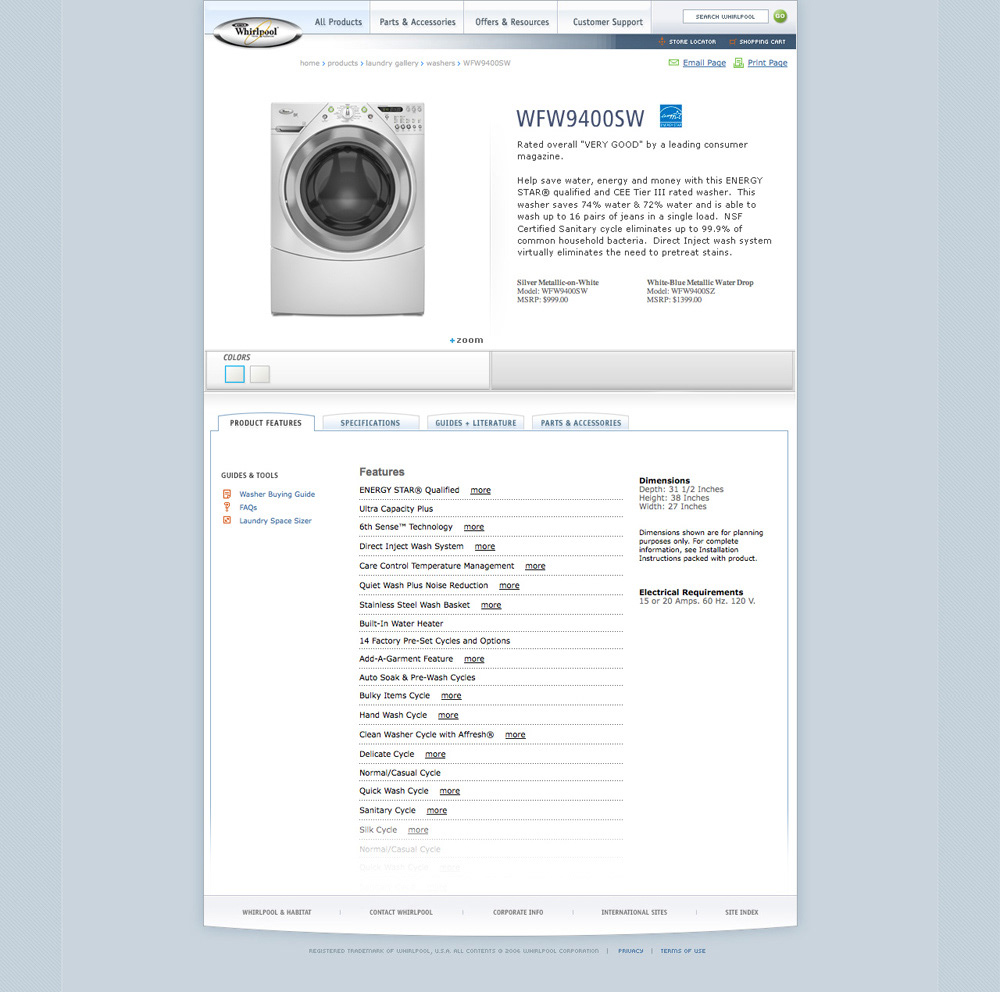
Task: Open the All Products menu
Action: click(x=338, y=22)
